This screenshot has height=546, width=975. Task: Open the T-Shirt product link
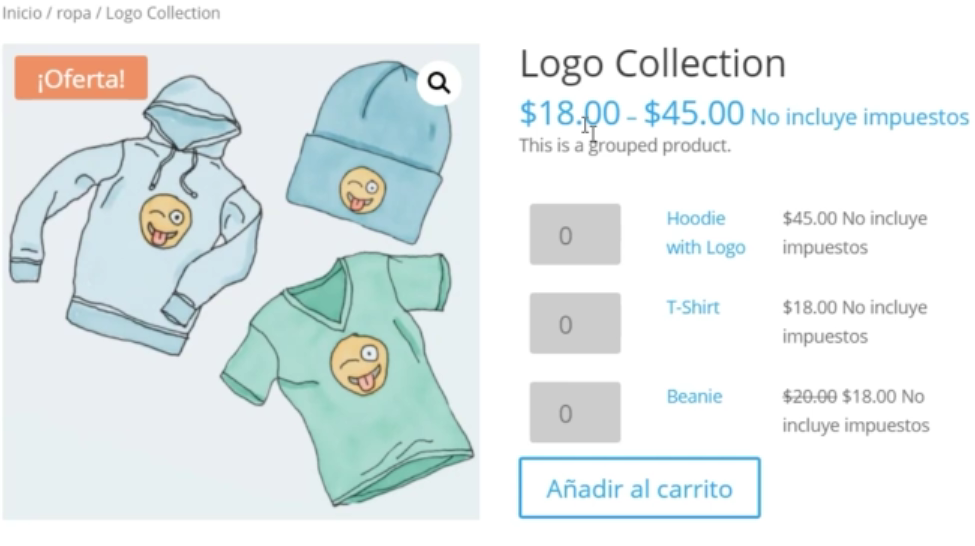point(693,307)
